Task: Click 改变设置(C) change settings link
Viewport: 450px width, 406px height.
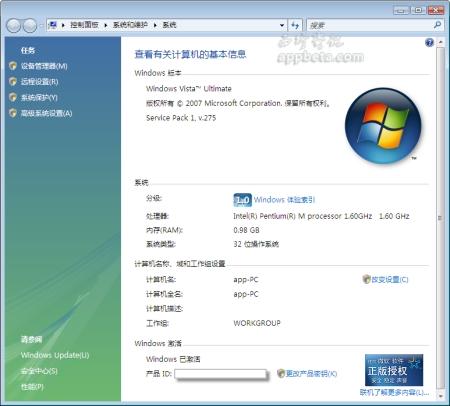Action: click(390, 279)
